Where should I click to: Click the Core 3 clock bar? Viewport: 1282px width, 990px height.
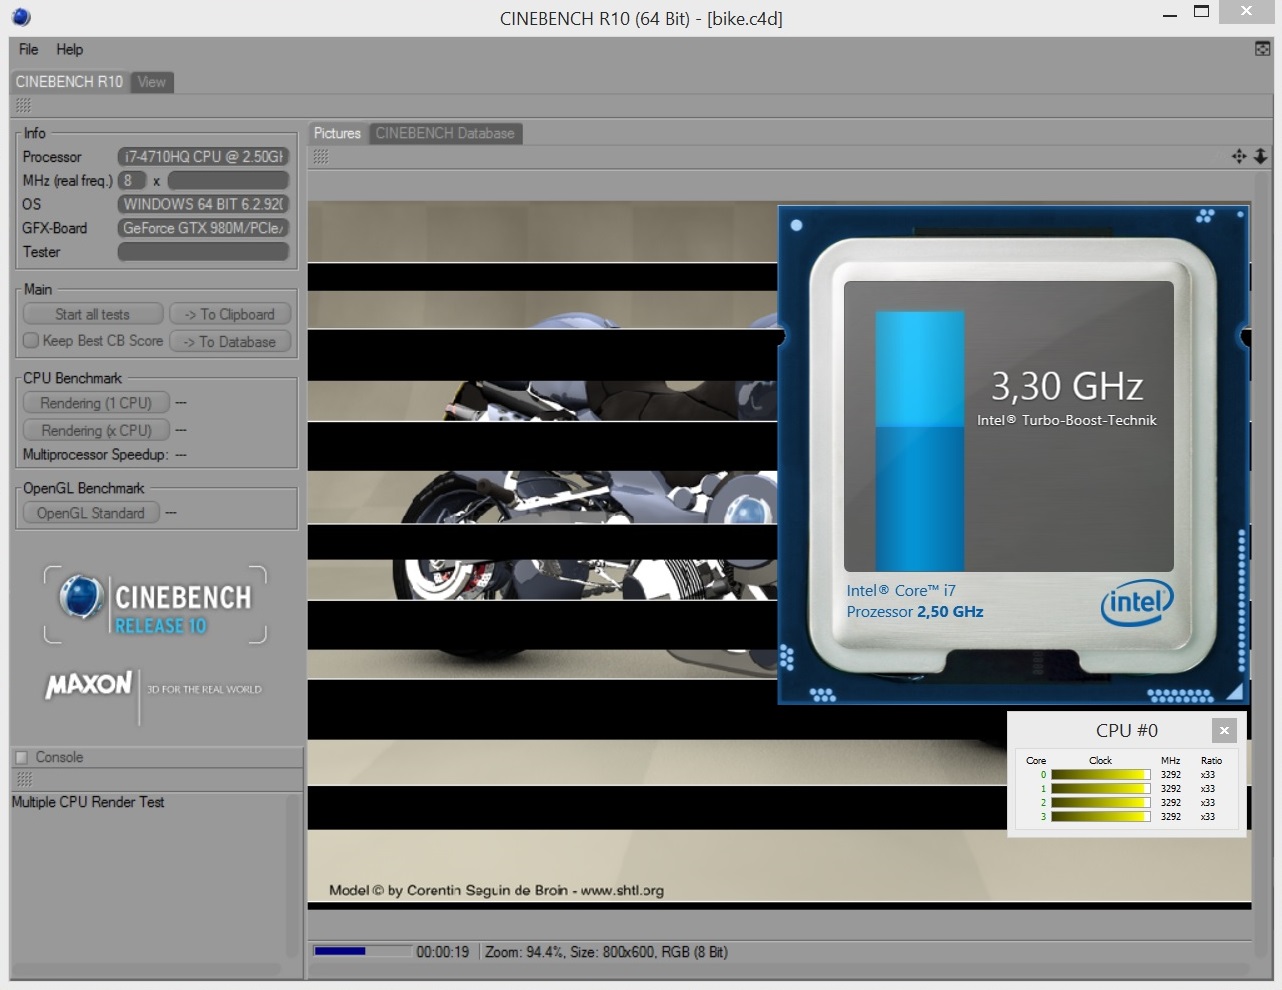[1100, 817]
